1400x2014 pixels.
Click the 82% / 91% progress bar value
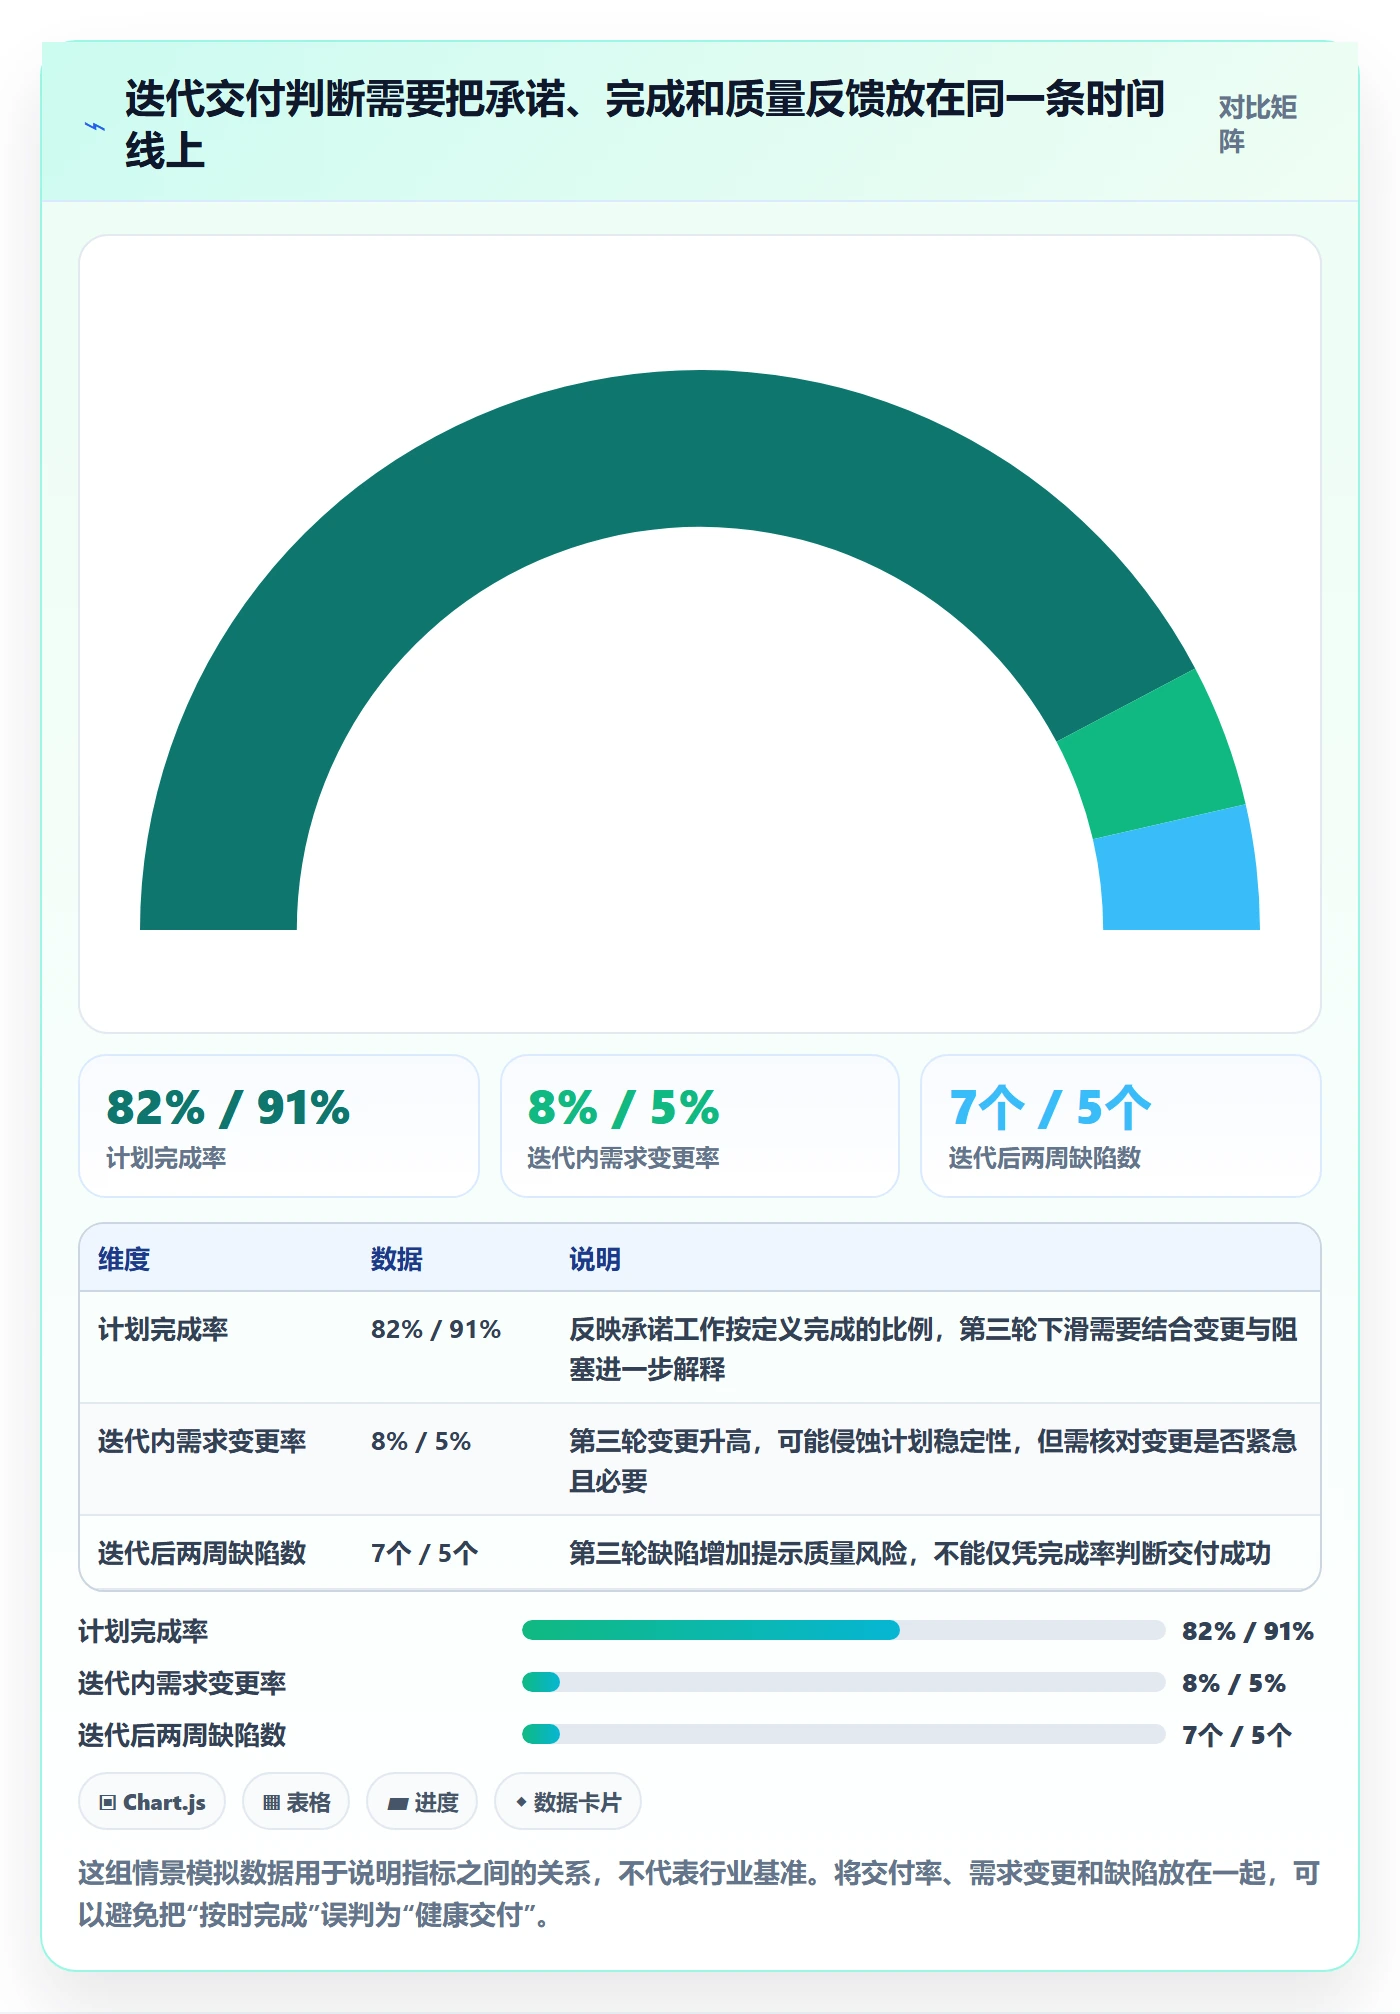[x=1248, y=1631]
